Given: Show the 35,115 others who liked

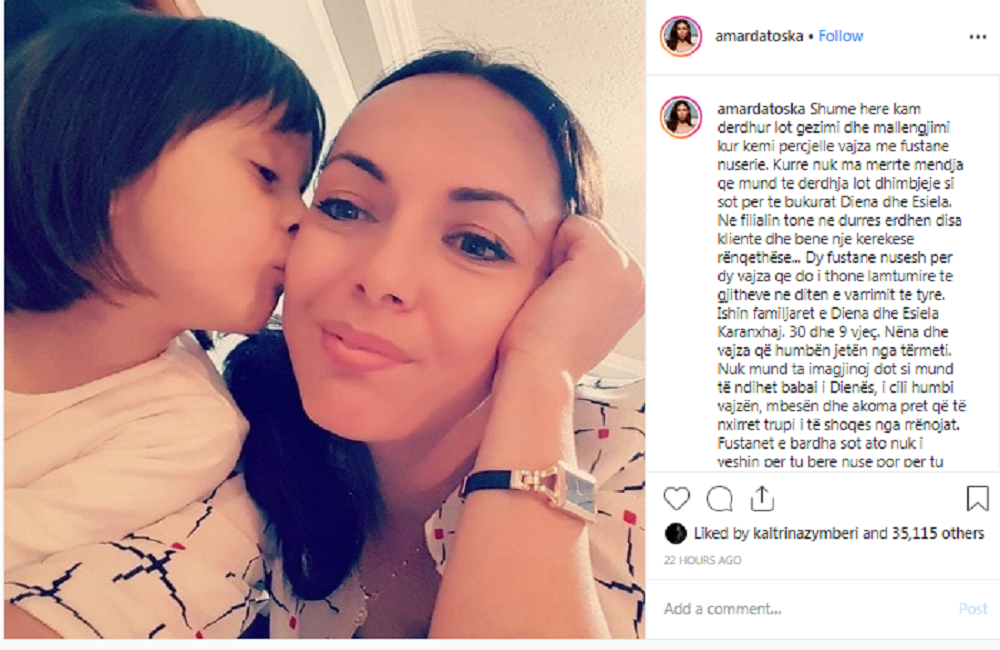Looking at the screenshot, I should pyautogui.click(x=938, y=533).
